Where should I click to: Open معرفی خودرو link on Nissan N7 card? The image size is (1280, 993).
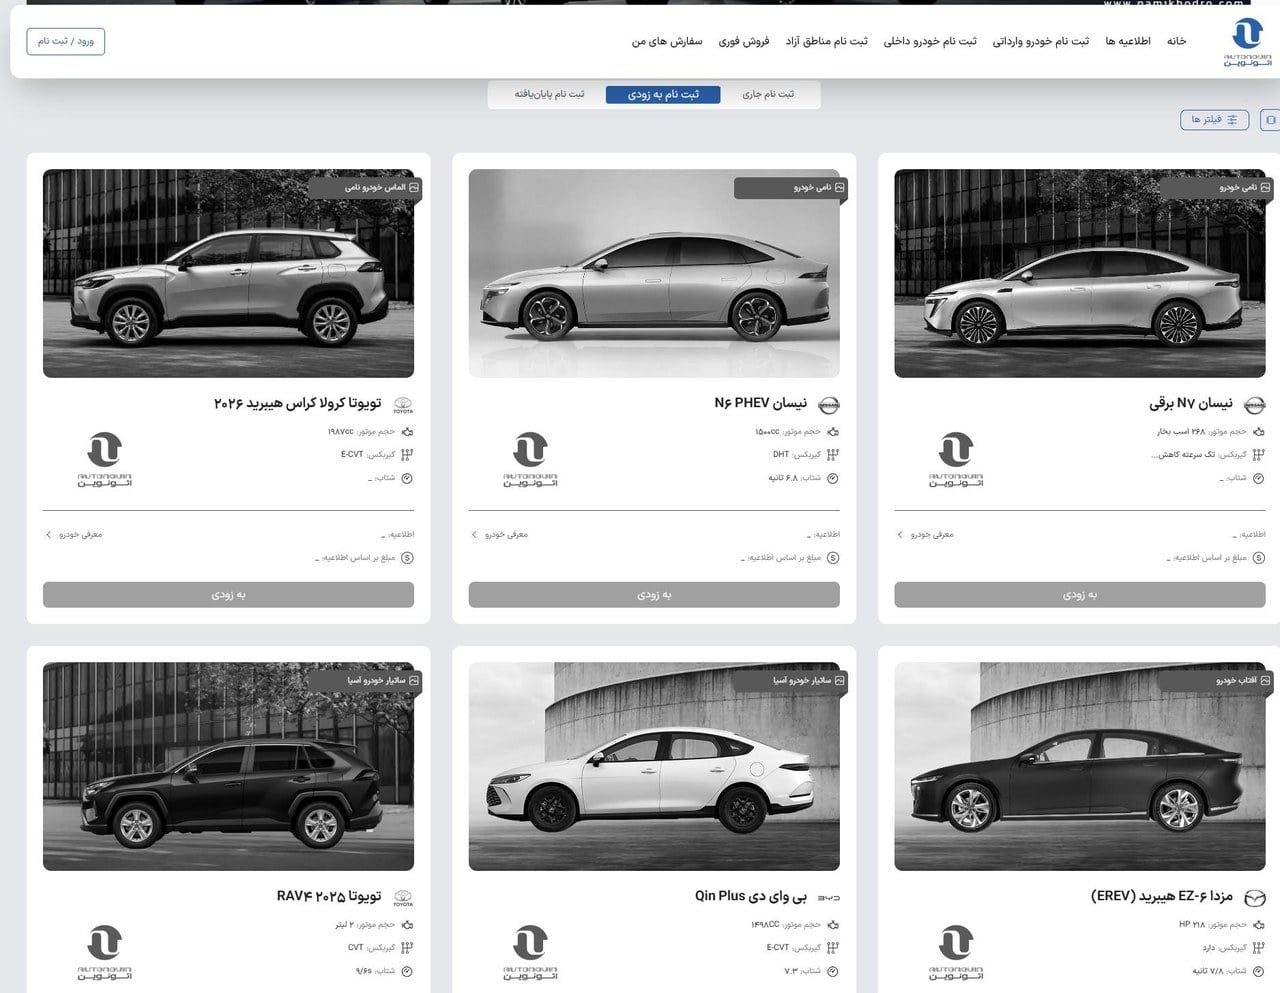click(x=926, y=535)
